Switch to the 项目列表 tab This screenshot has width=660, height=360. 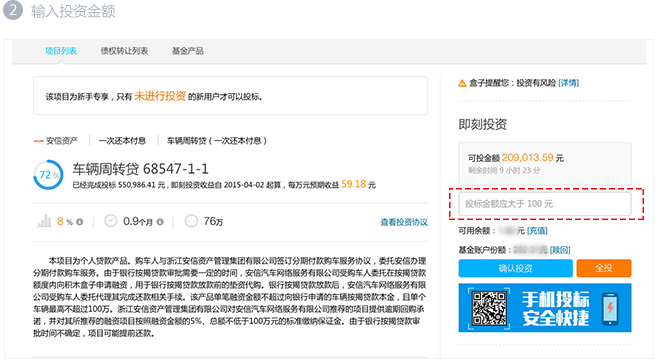[x=61, y=51]
